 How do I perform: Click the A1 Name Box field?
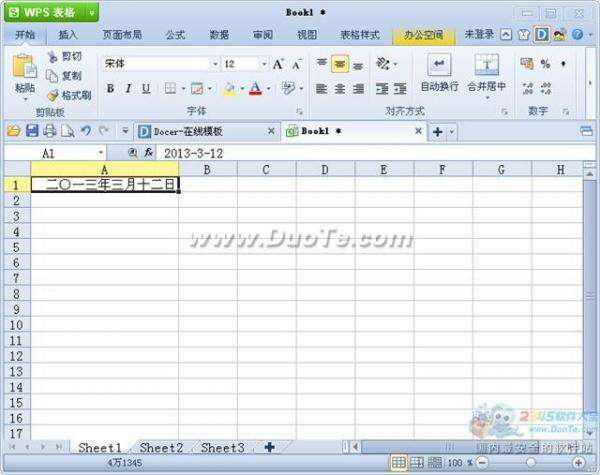(54, 153)
